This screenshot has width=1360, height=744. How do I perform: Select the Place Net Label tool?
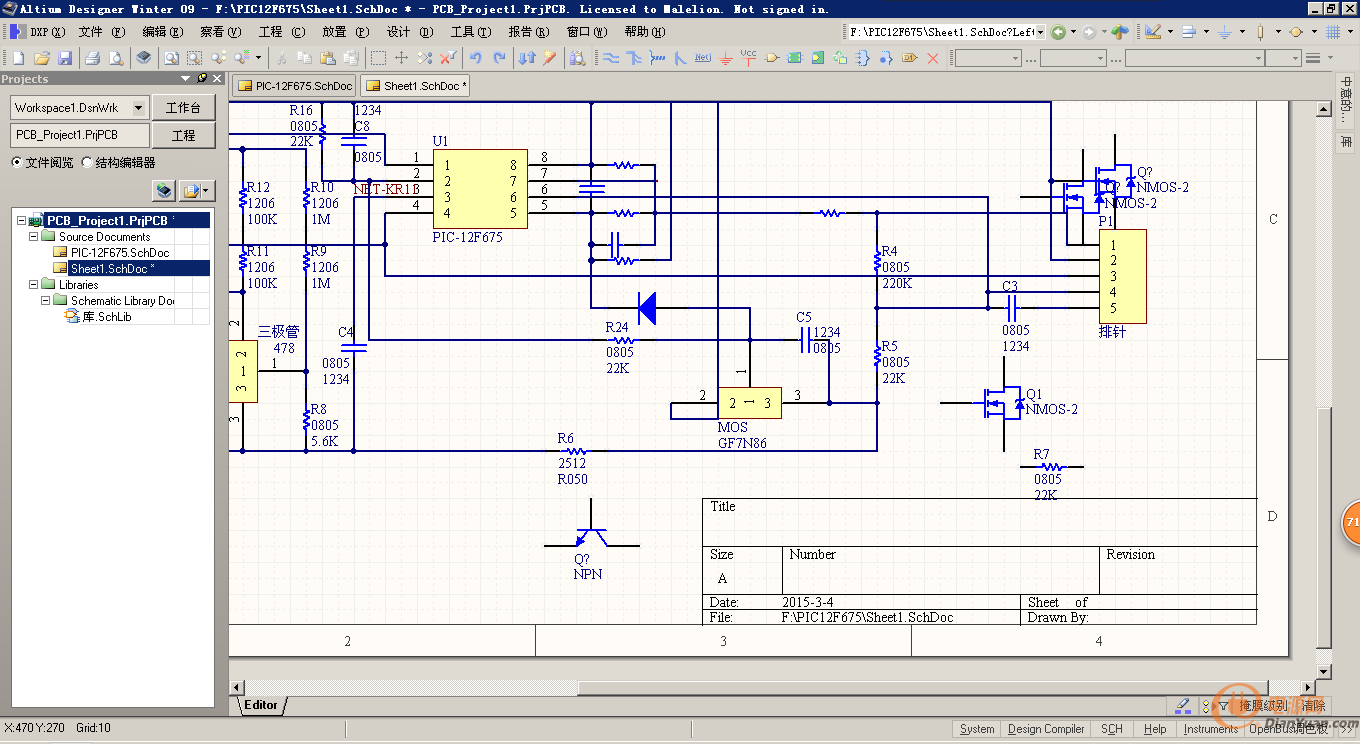(x=703, y=58)
